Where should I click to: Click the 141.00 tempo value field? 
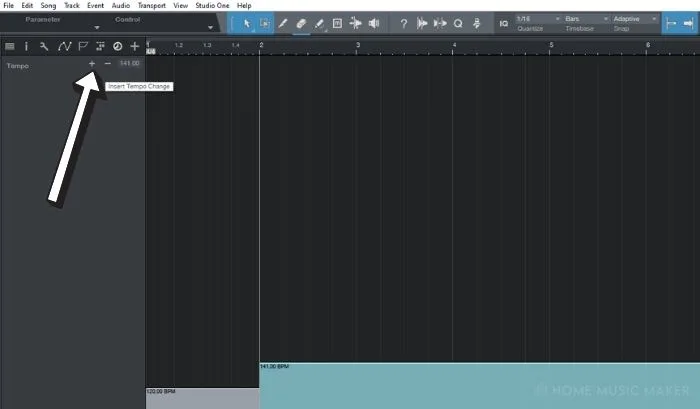[129, 63]
